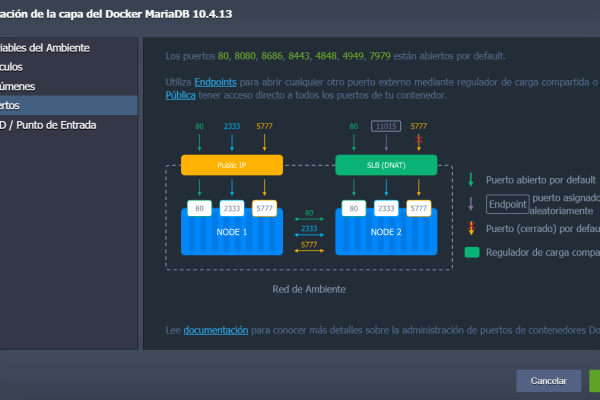This screenshot has width=600, height=400.
Task: Click port 2333 box on NODE 2
Action: click(386, 208)
